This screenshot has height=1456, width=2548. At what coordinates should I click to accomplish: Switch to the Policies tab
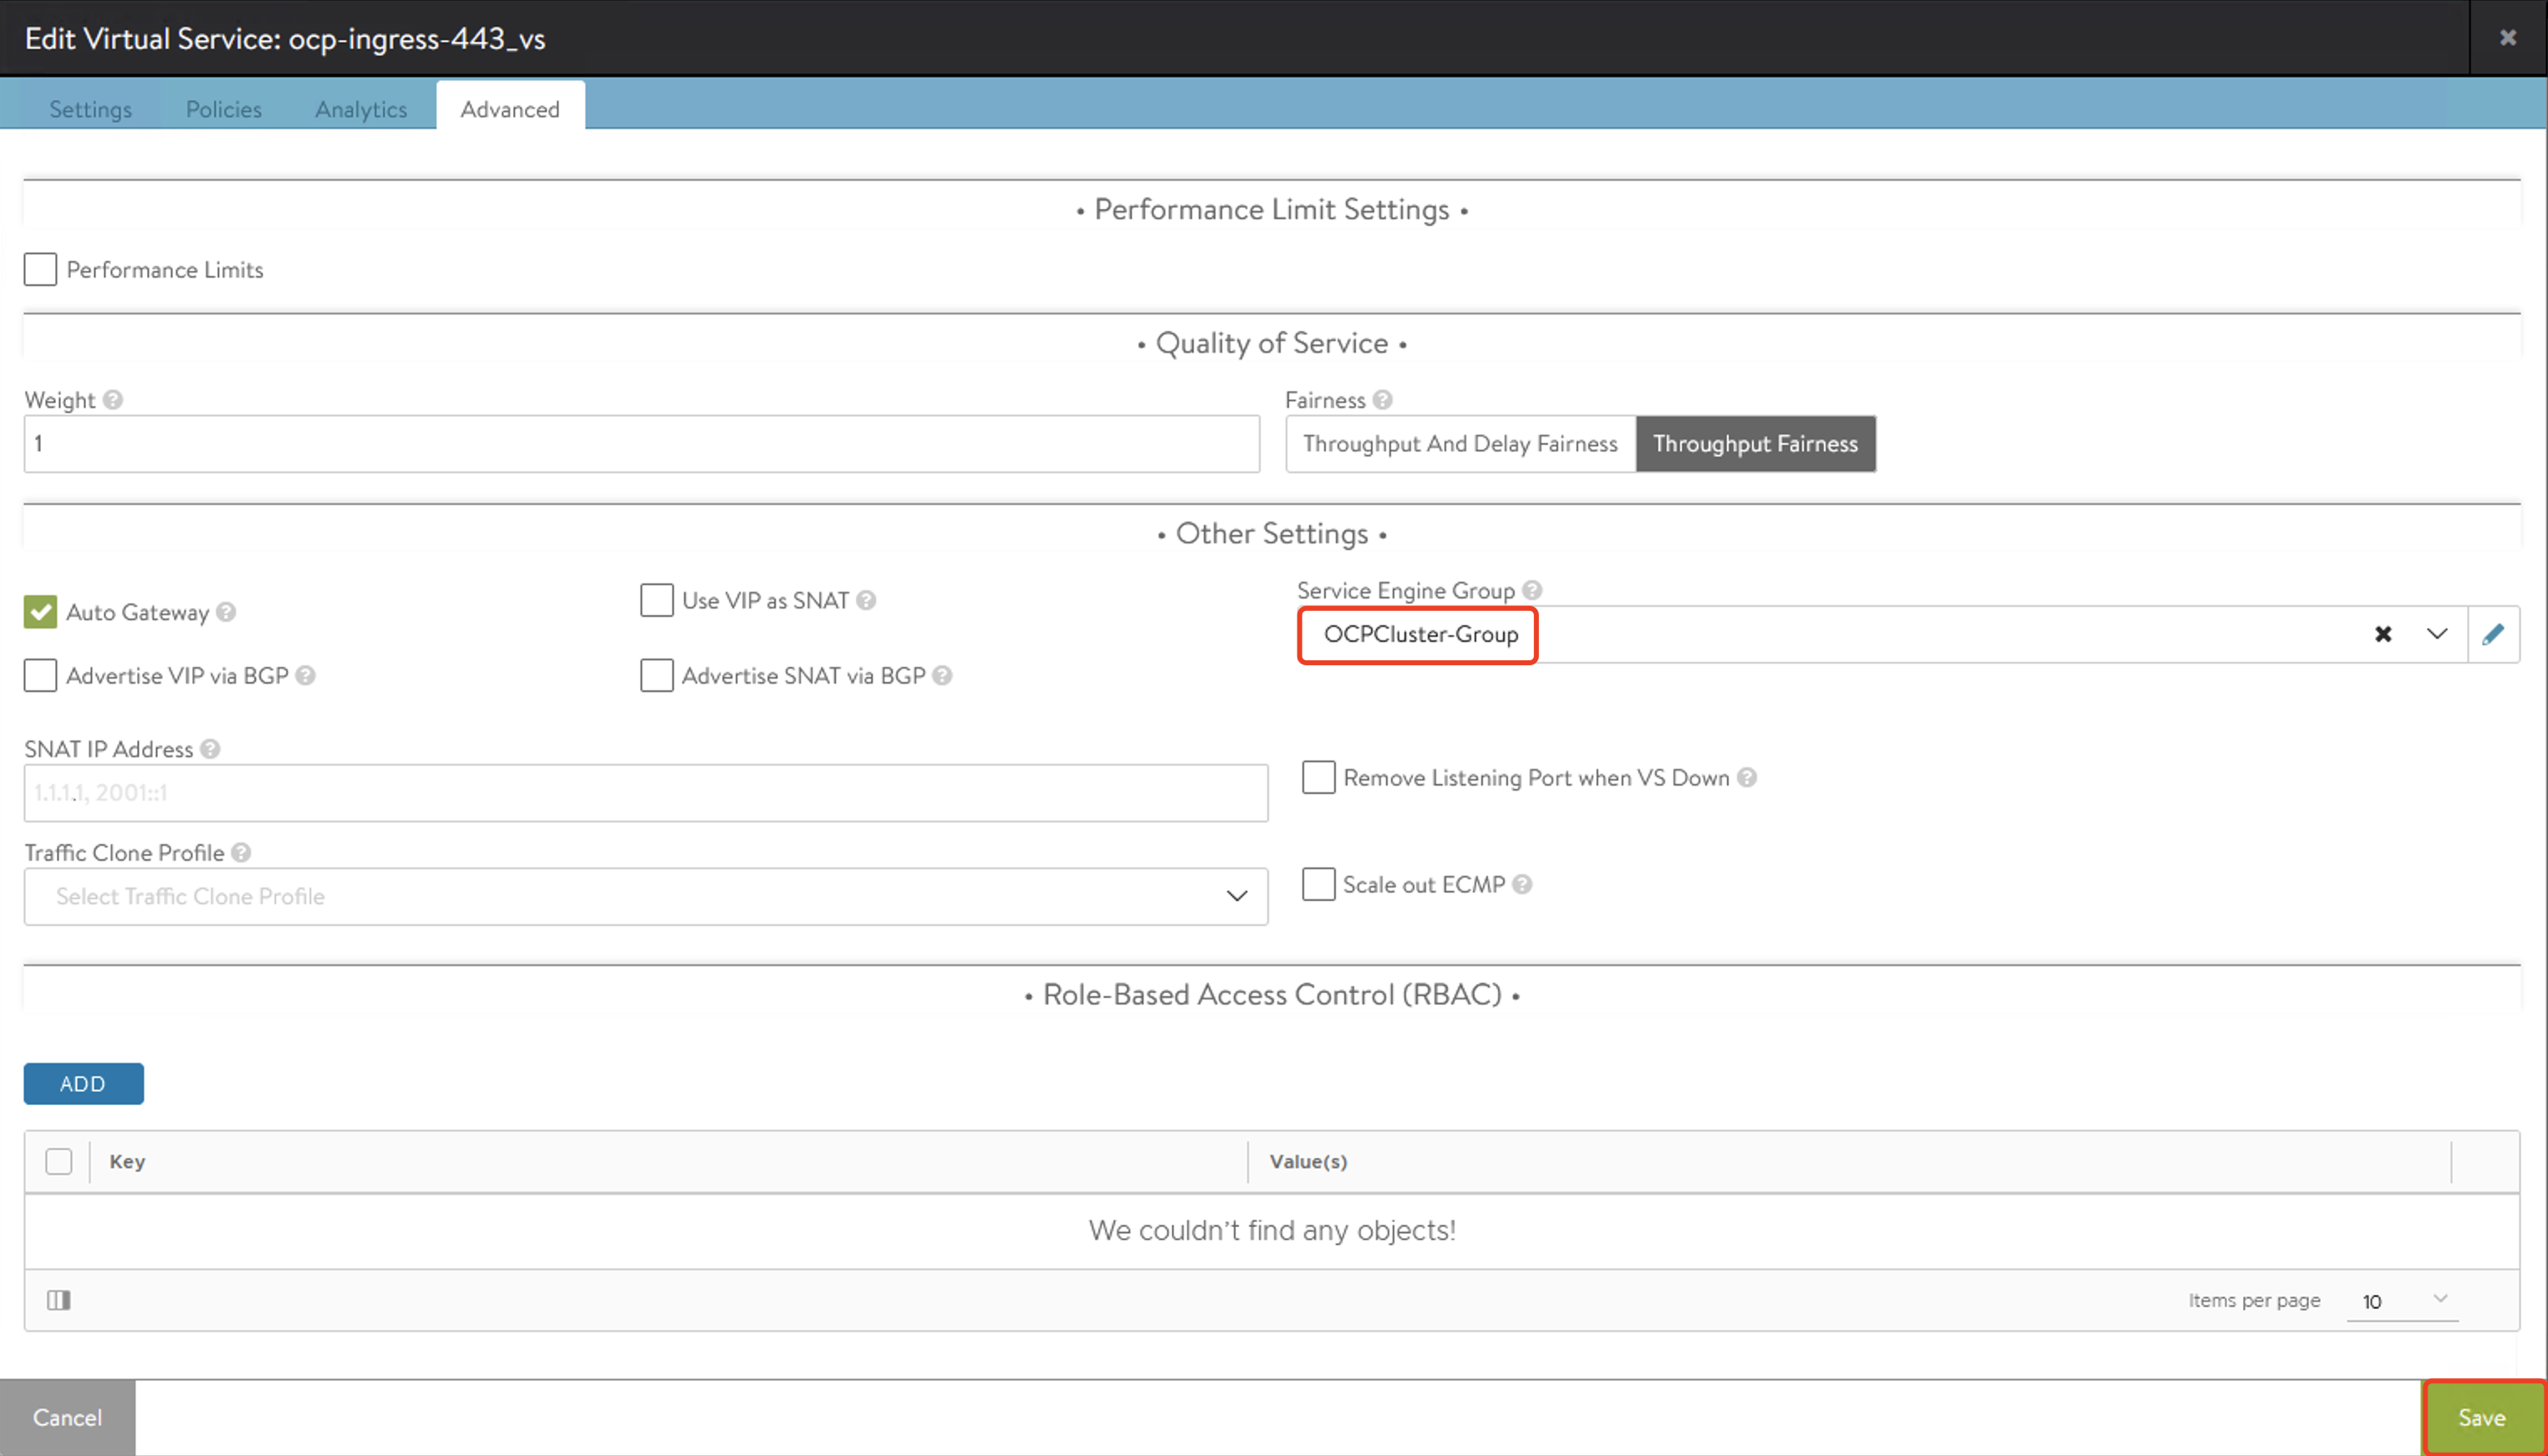tap(223, 109)
